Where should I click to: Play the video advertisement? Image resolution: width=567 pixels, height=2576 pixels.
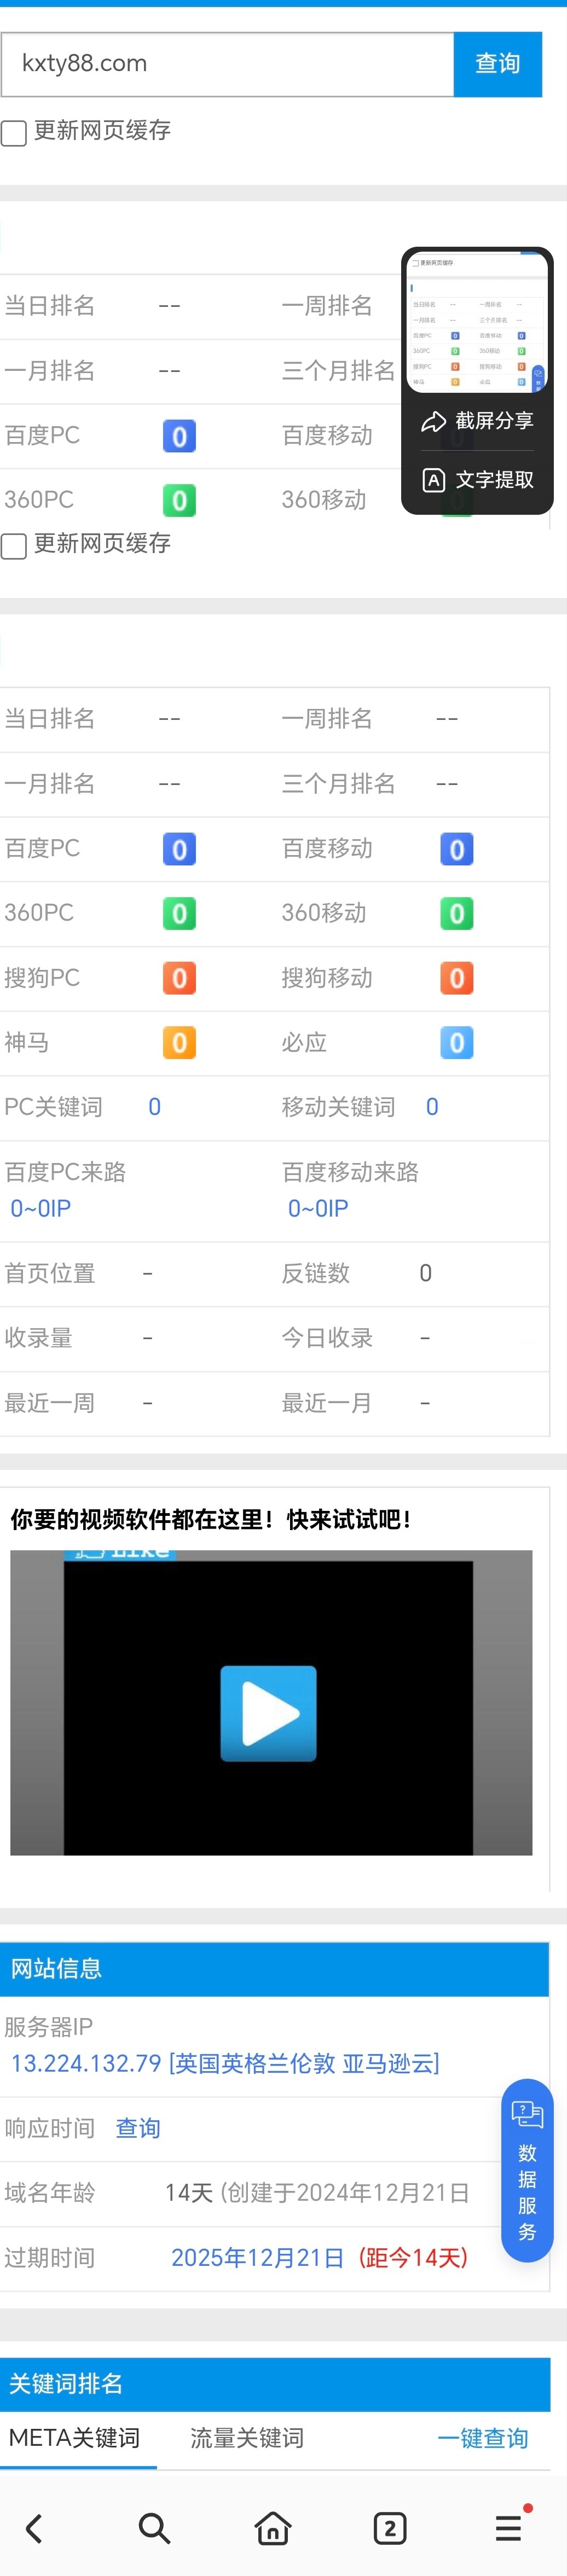click(x=268, y=1713)
